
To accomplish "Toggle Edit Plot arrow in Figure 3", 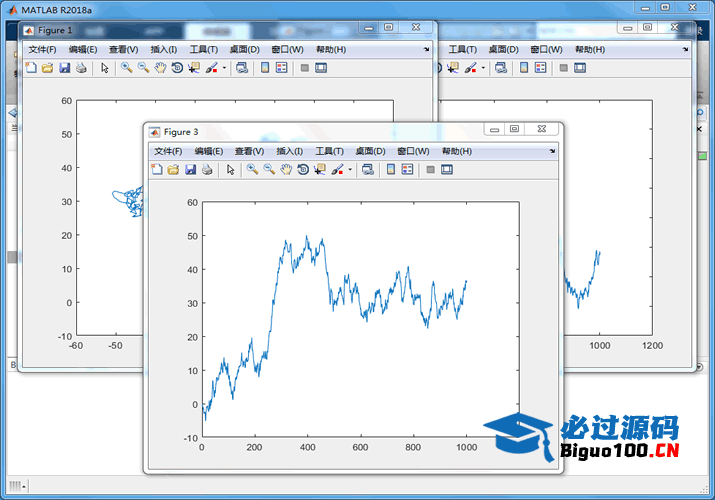I will tap(230, 170).
